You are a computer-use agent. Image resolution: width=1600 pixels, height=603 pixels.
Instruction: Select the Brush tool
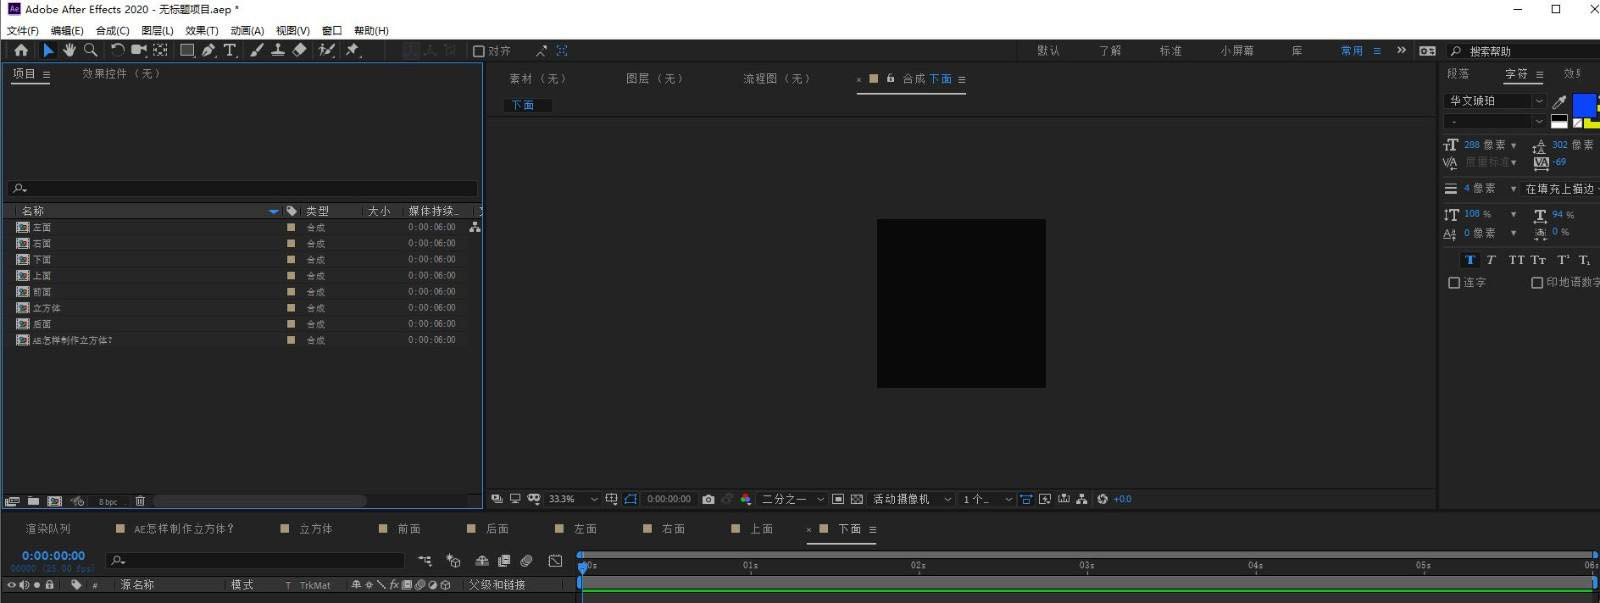click(257, 50)
